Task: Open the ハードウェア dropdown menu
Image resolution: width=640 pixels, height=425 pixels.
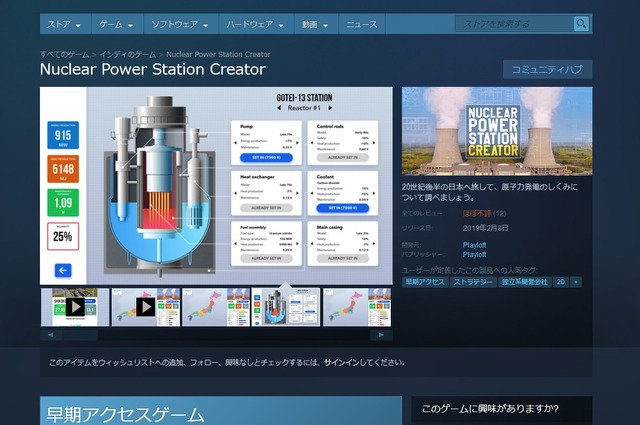Action: 255,24
